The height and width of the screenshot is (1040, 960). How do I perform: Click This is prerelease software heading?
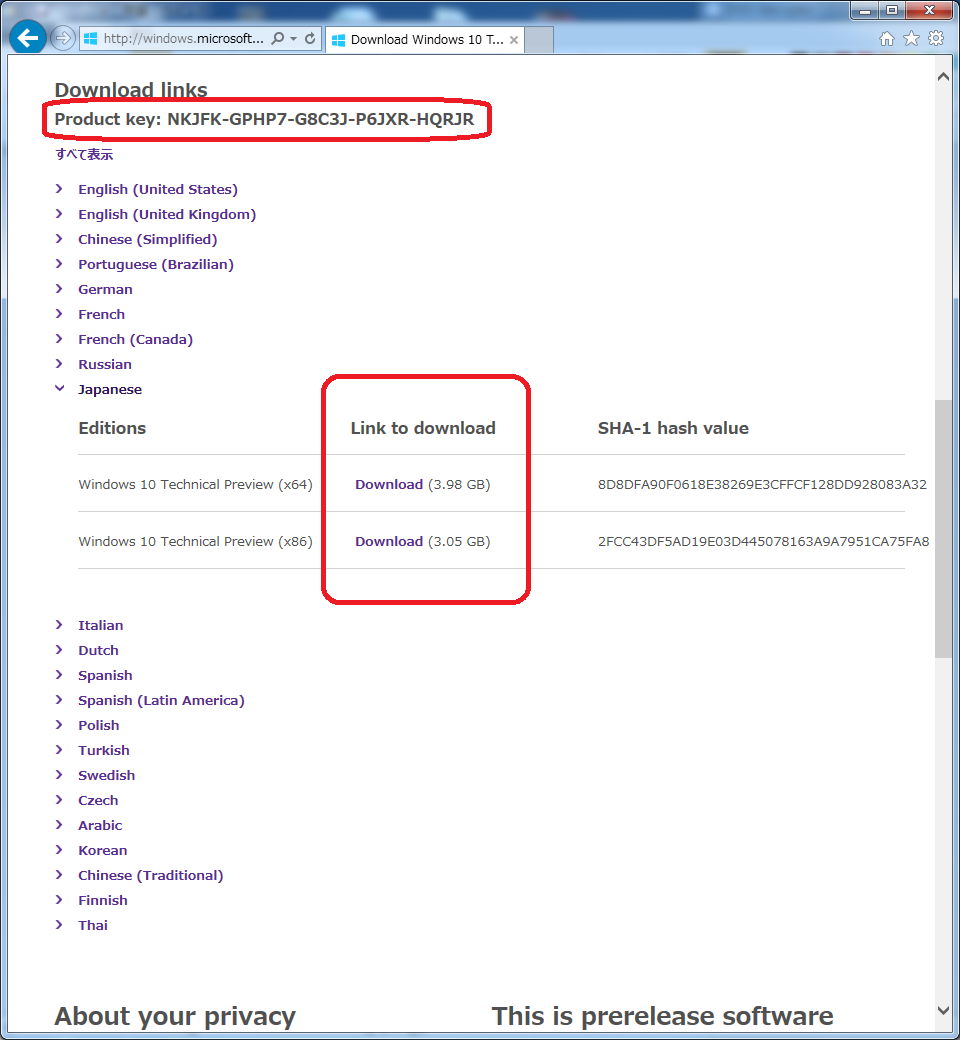coord(662,1016)
